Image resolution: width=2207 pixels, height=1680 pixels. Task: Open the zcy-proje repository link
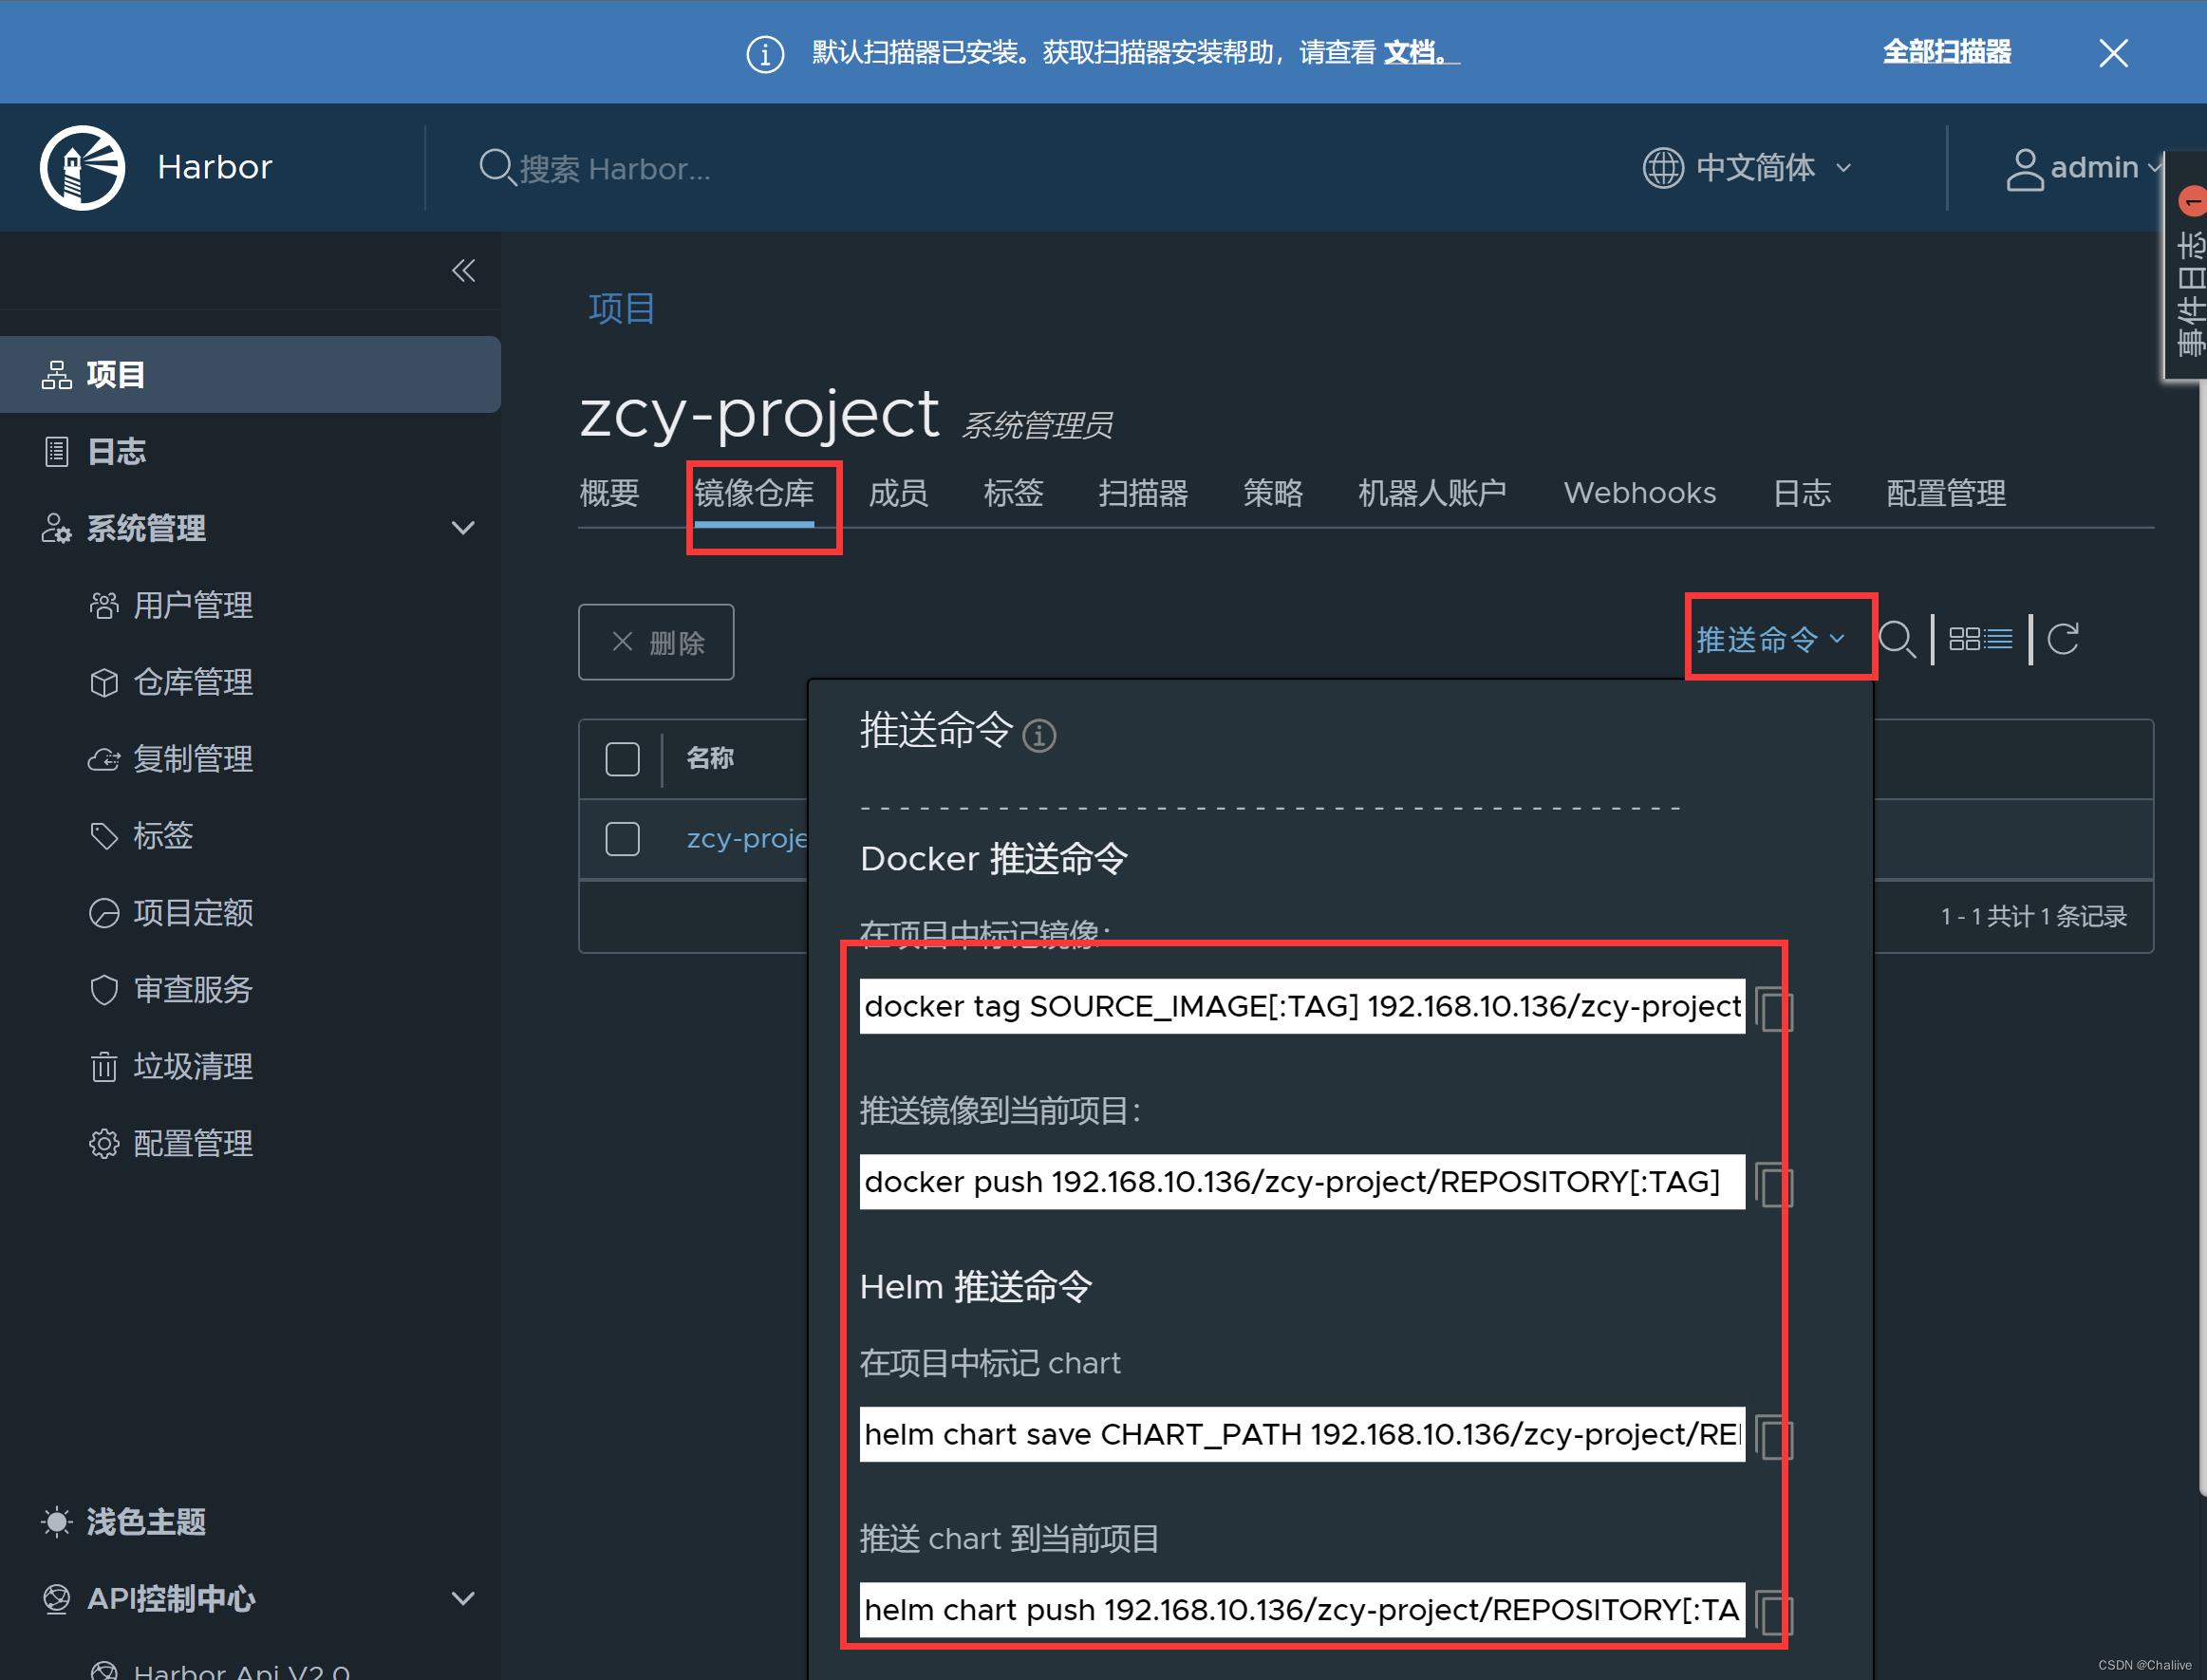[747, 839]
